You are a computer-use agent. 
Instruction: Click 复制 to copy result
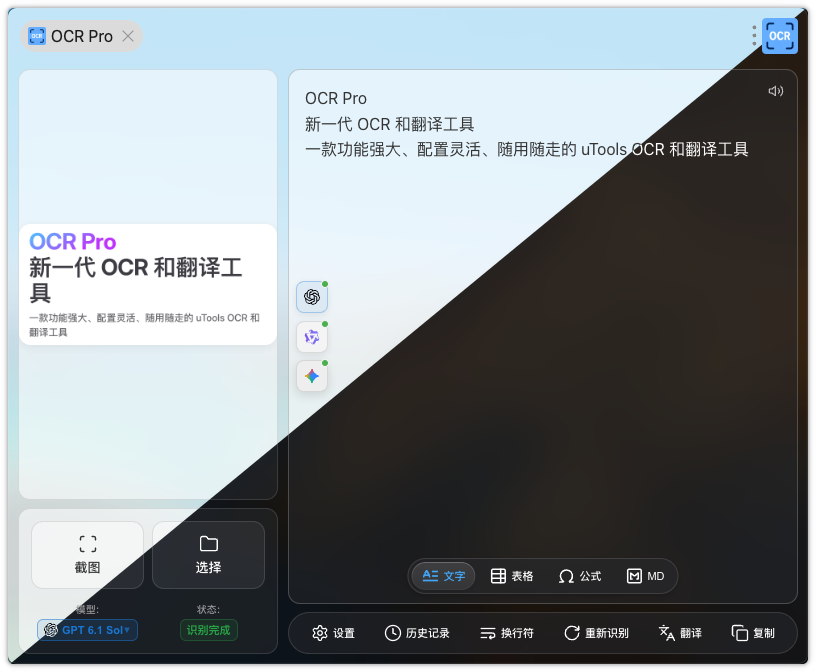click(753, 633)
